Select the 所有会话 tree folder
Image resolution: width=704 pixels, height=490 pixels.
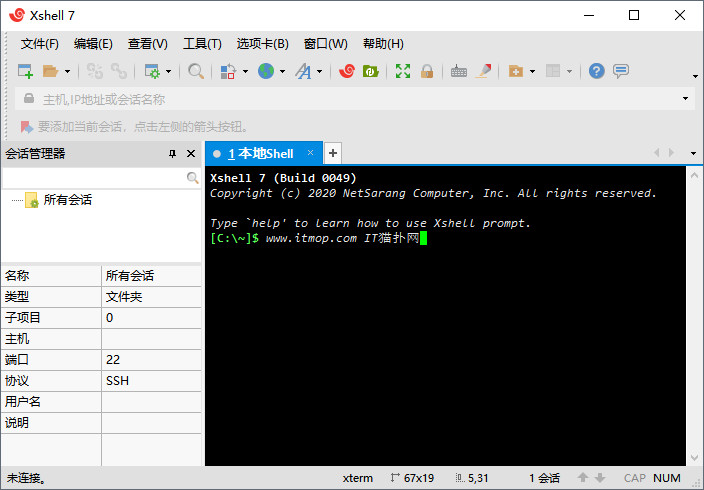59,200
